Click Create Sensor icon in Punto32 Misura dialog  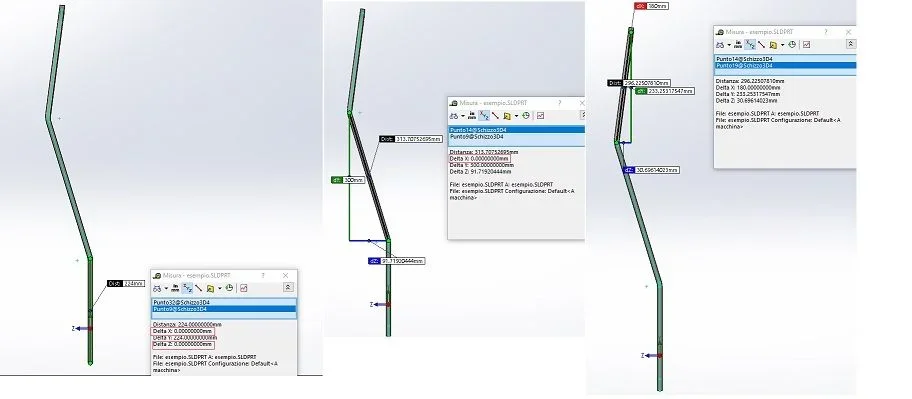pyautogui.click(x=244, y=288)
